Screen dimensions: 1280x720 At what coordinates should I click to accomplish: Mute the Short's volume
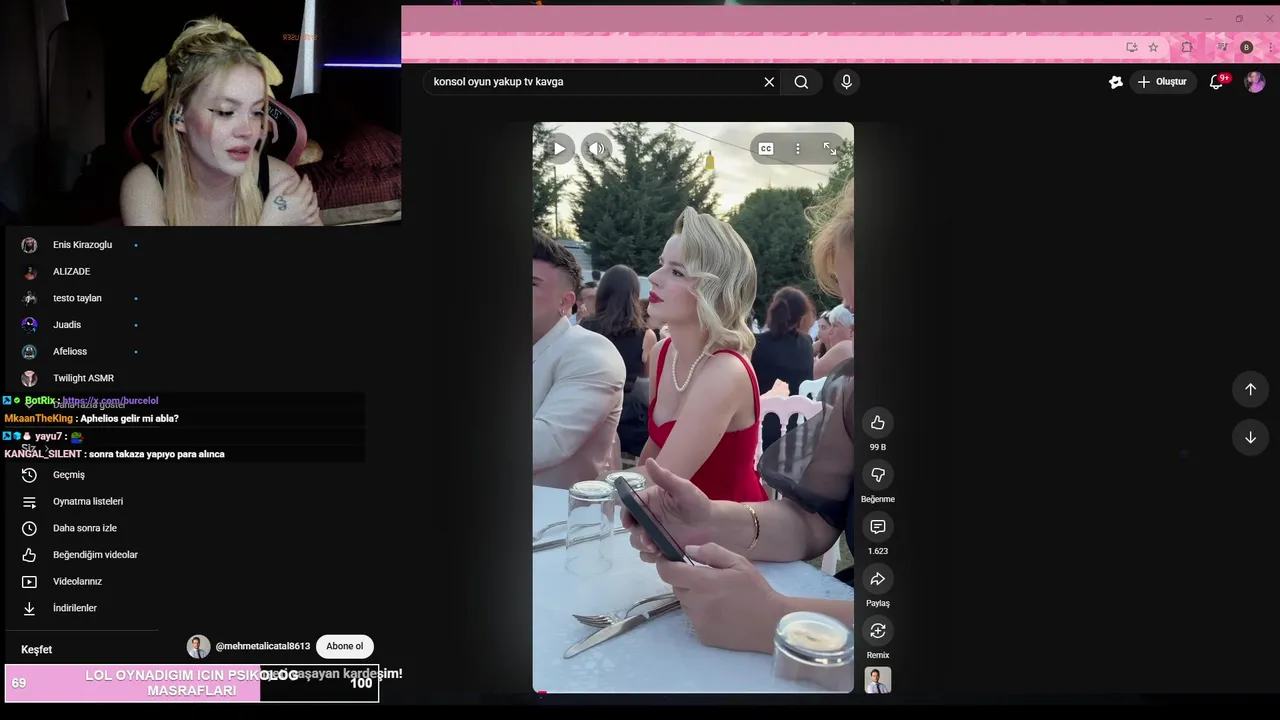click(597, 149)
